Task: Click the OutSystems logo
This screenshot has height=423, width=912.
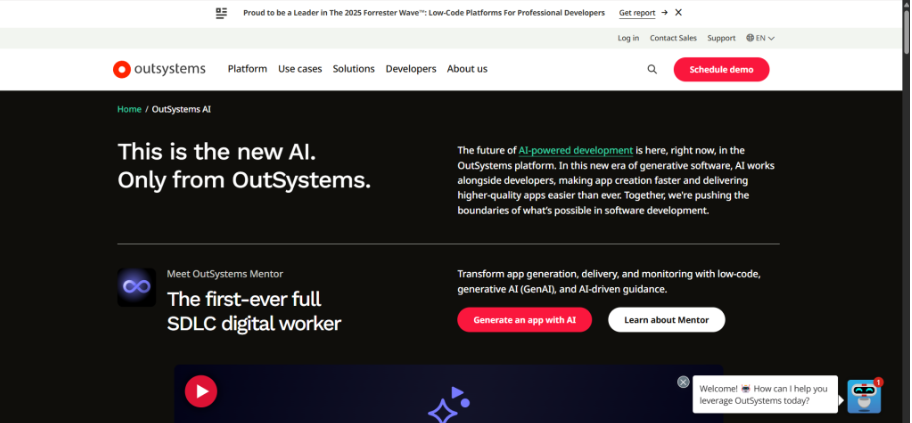Action: (159, 69)
